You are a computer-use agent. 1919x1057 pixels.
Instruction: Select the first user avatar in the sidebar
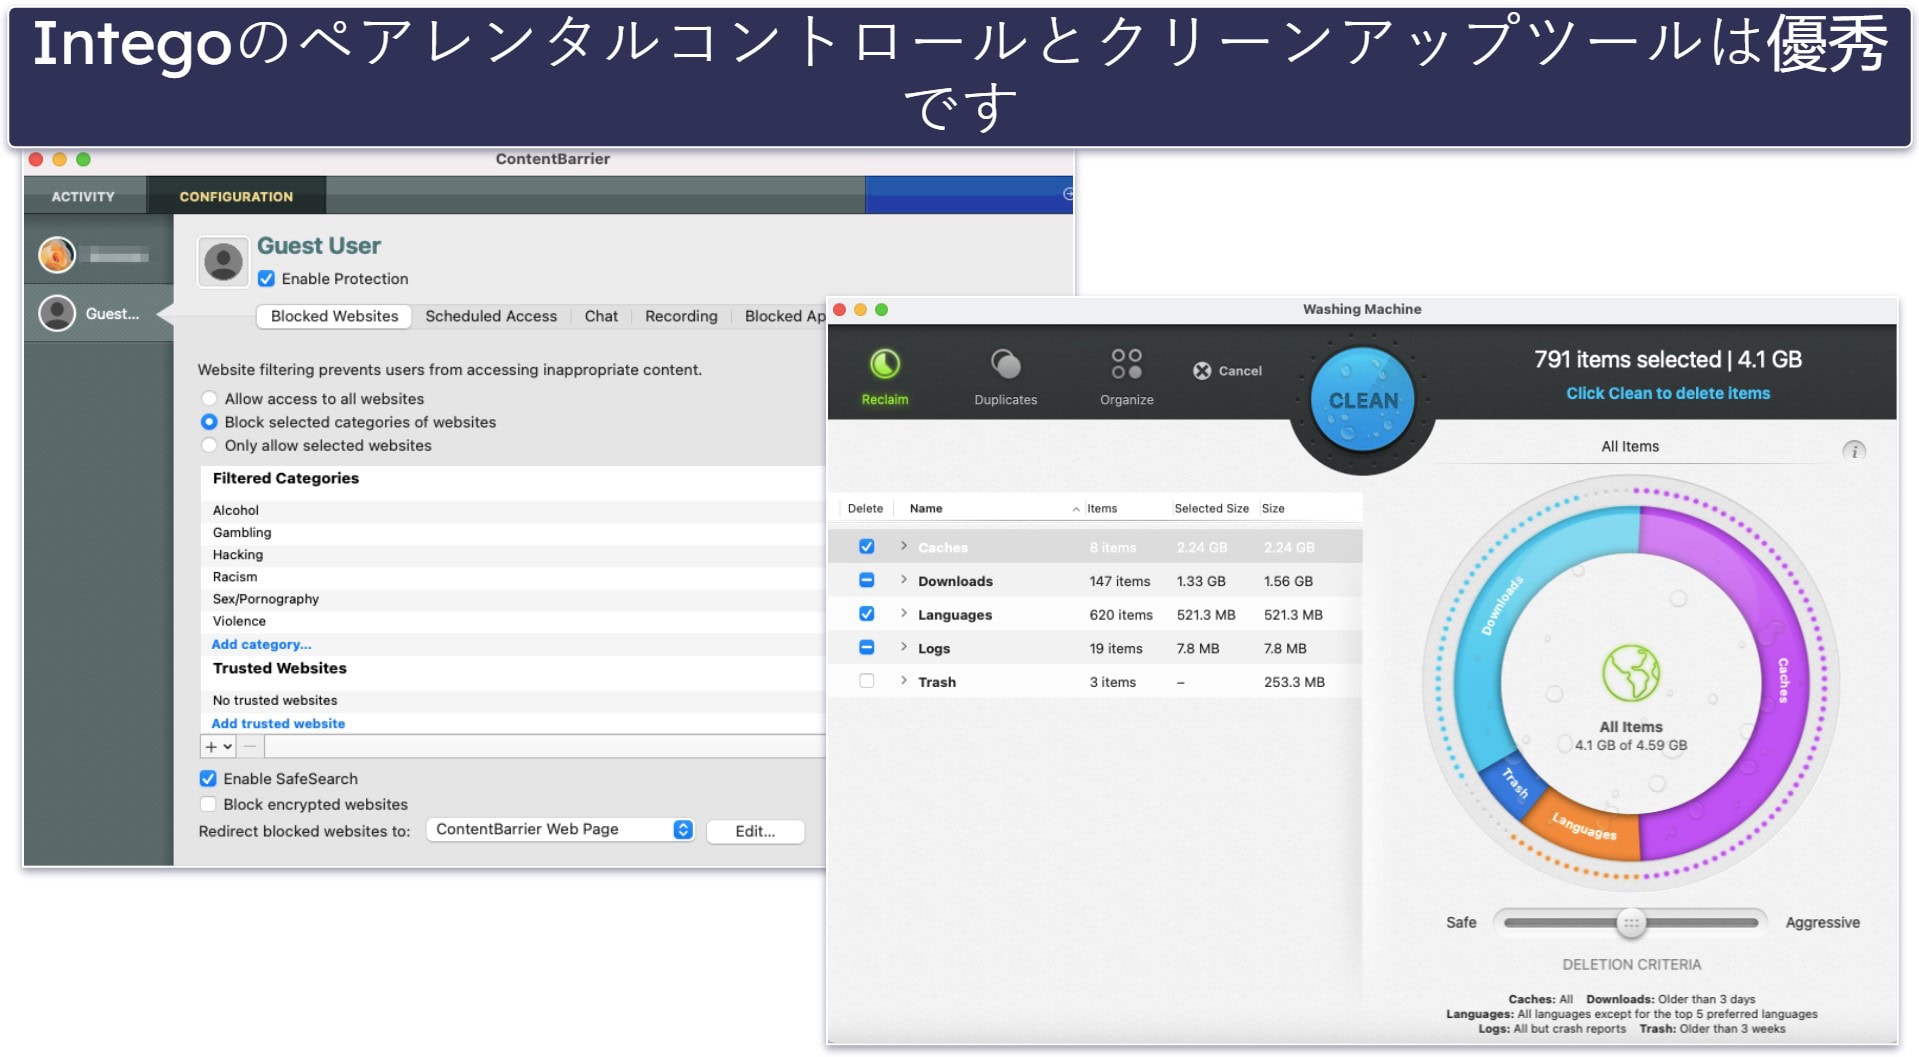[57, 255]
